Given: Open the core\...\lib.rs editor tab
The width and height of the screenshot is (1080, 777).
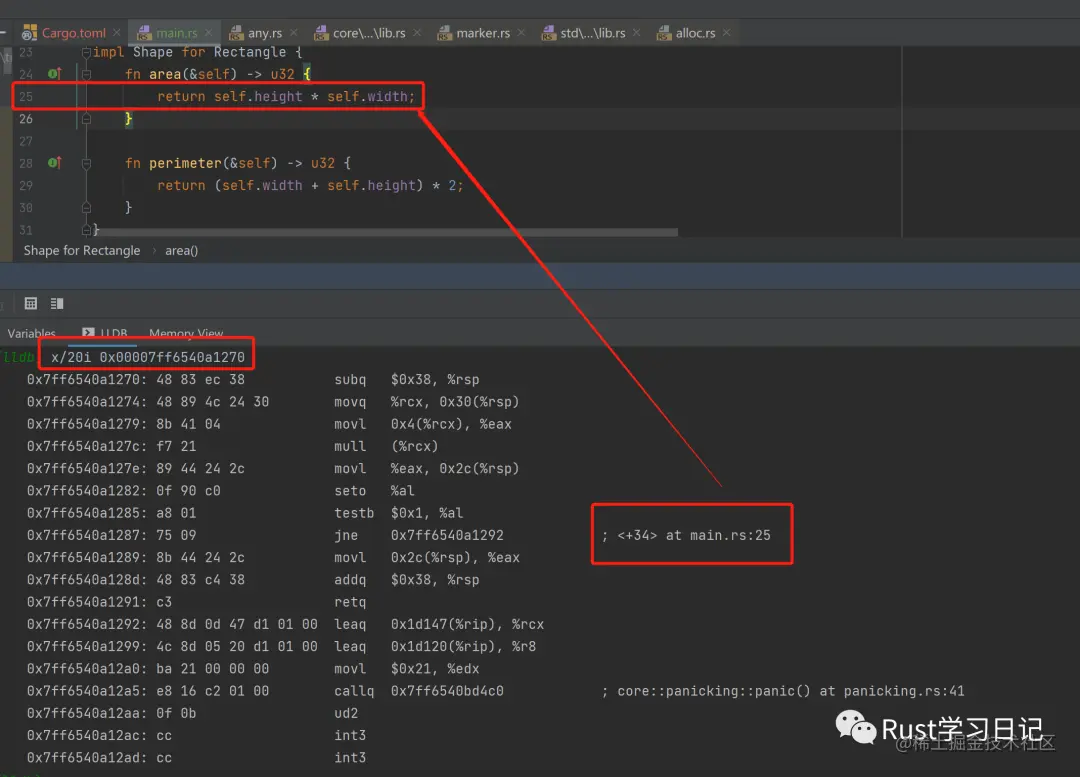Looking at the screenshot, I should (x=369, y=33).
